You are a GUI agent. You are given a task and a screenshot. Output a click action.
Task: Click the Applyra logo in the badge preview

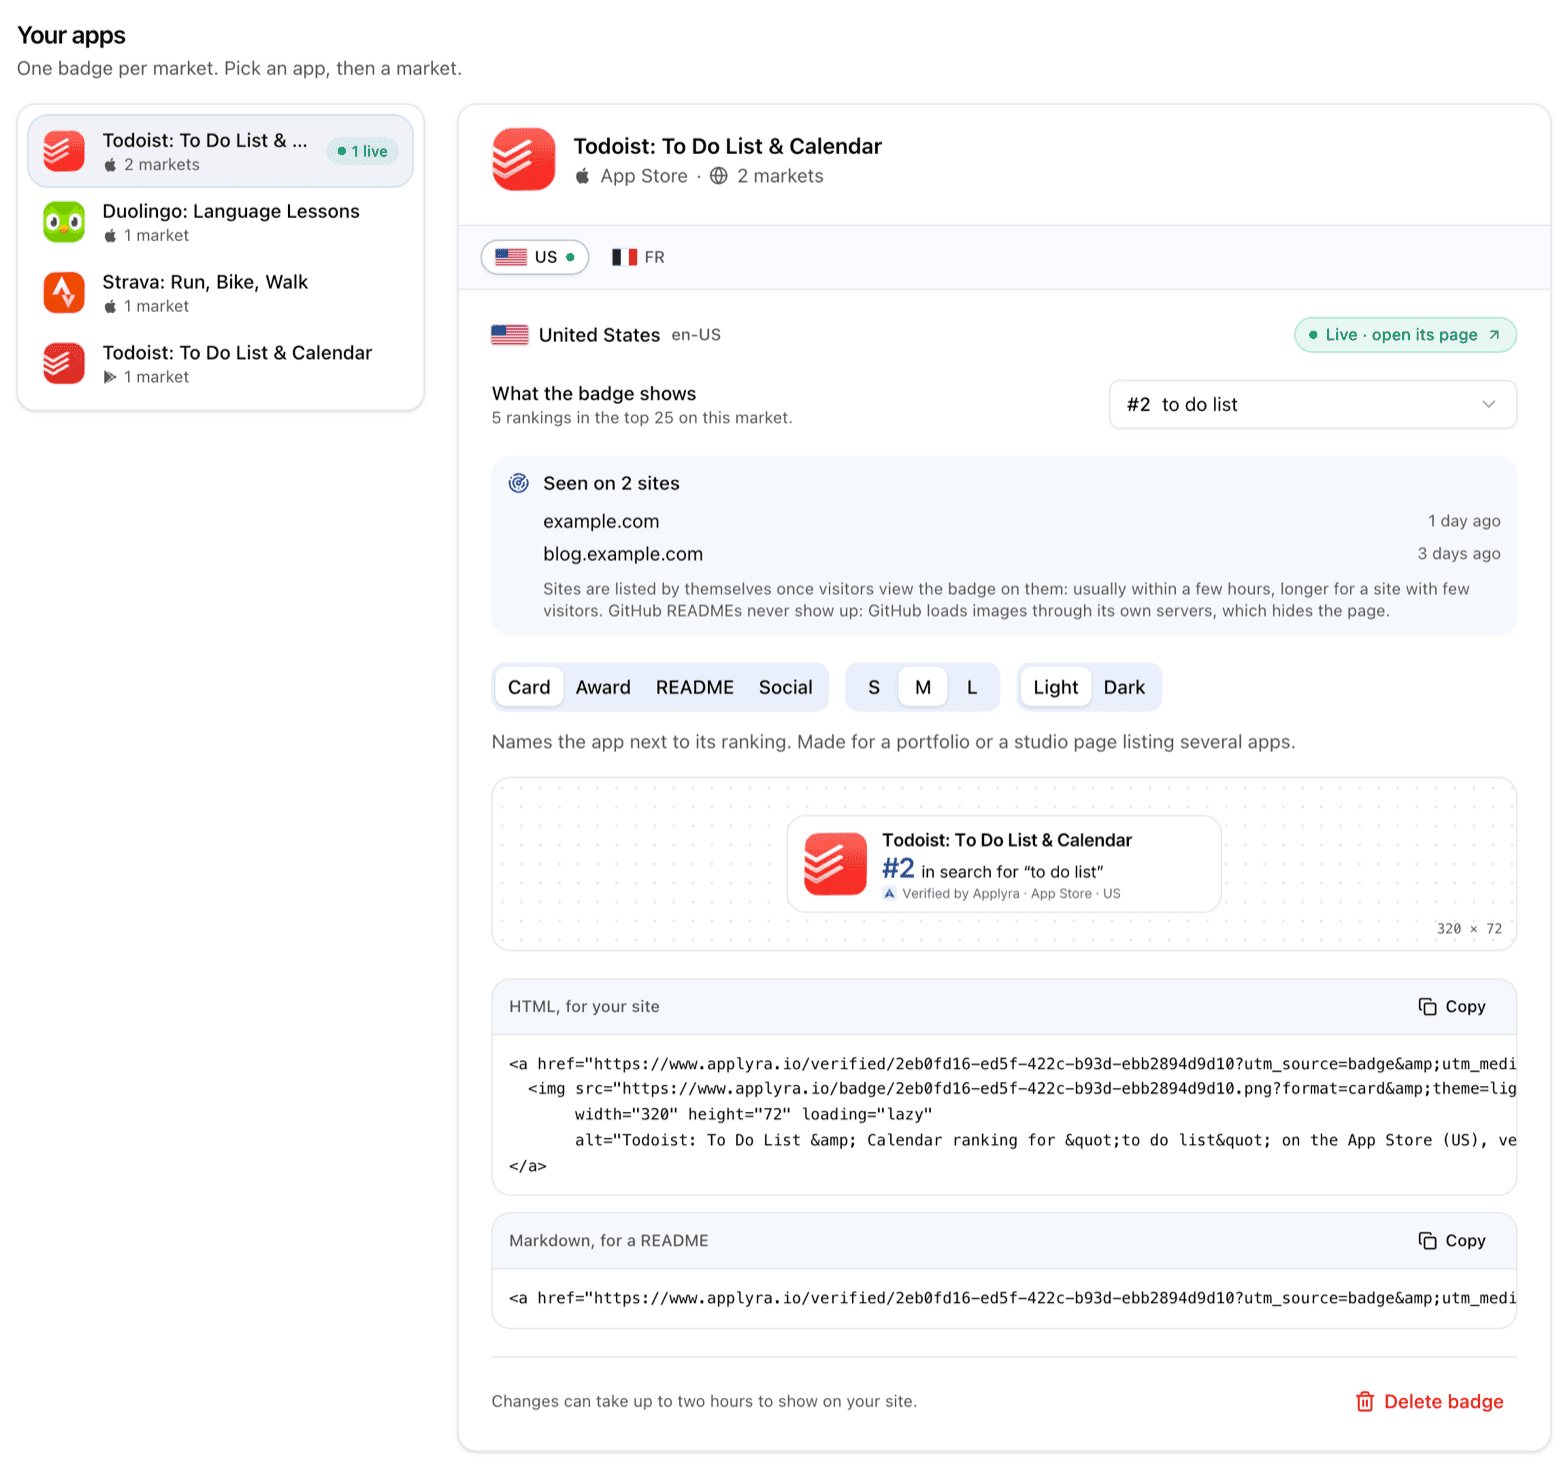tap(889, 894)
